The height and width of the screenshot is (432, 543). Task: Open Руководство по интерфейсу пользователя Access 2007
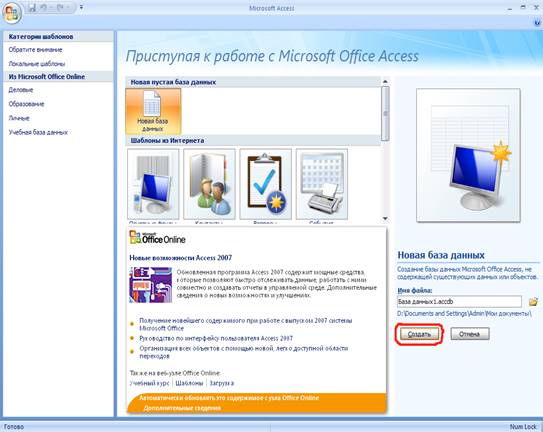pos(216,338)
